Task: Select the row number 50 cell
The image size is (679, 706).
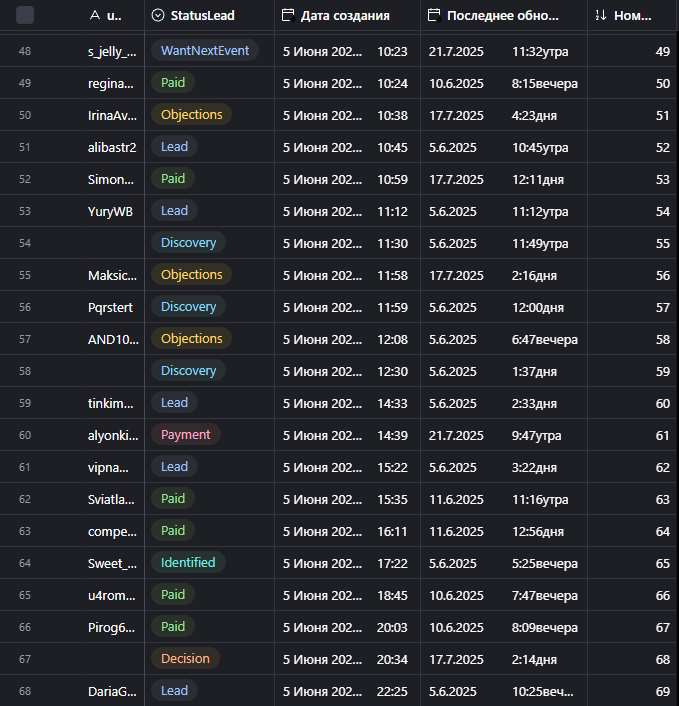Action: tap(25, 115)
